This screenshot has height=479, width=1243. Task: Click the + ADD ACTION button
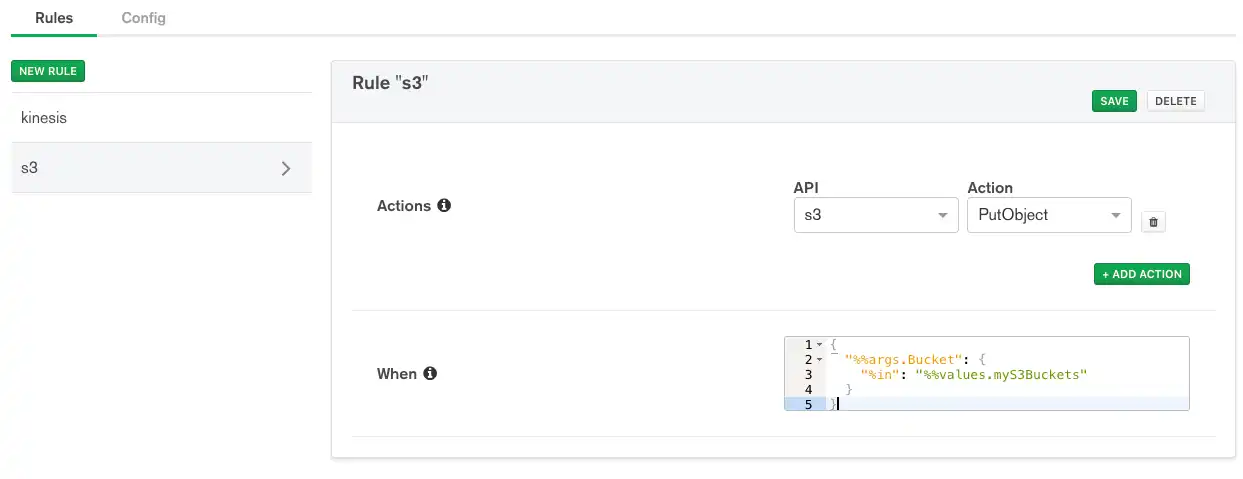[1141, 274]
